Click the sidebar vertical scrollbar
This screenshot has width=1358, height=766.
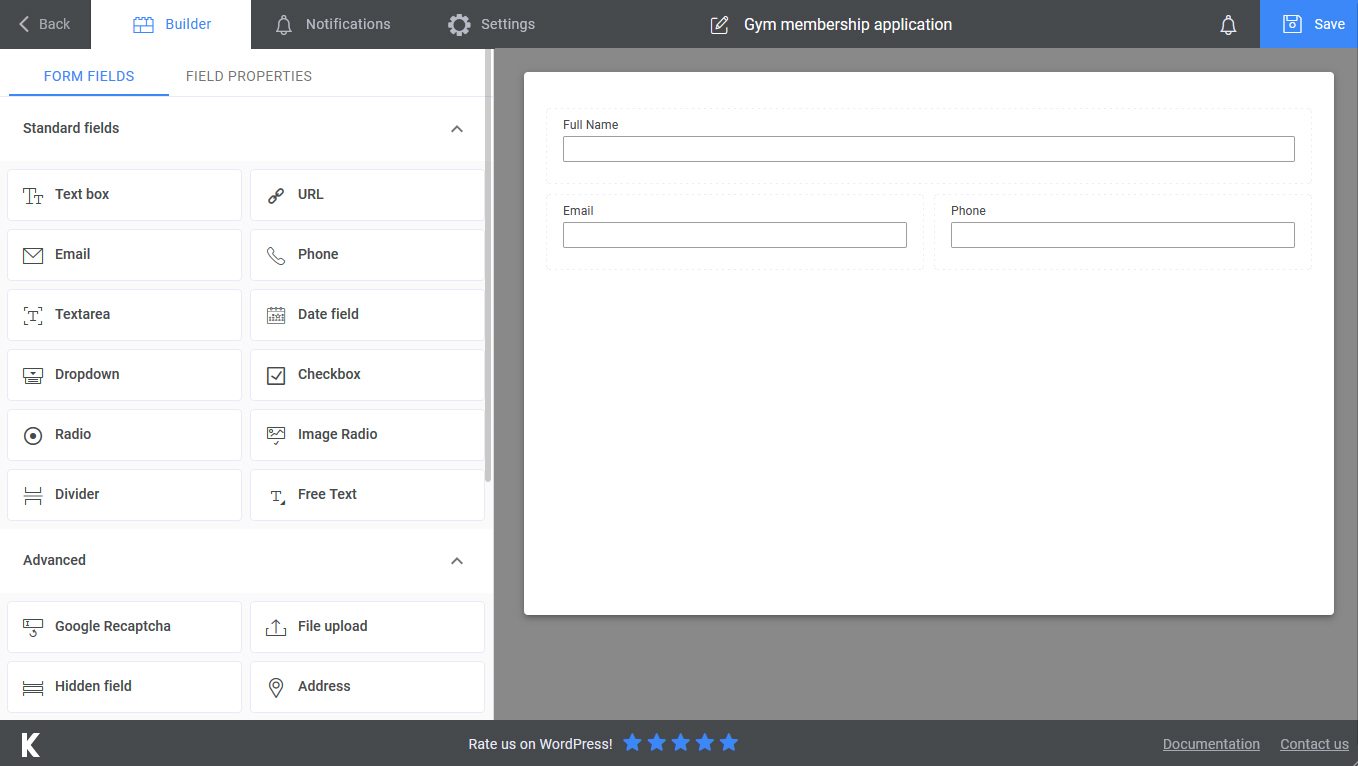[488, 265]
